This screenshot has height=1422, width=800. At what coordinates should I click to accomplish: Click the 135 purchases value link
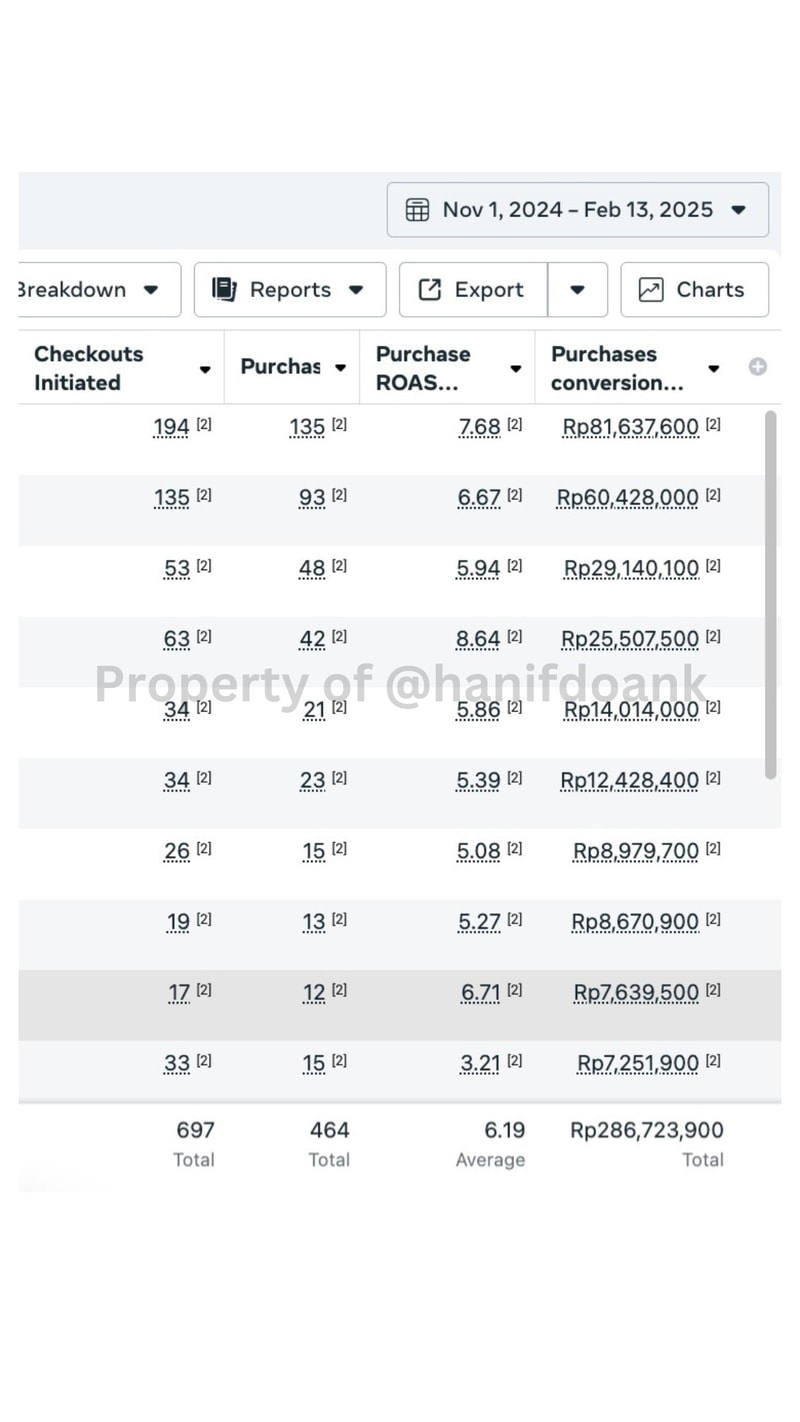coord(307,427)
